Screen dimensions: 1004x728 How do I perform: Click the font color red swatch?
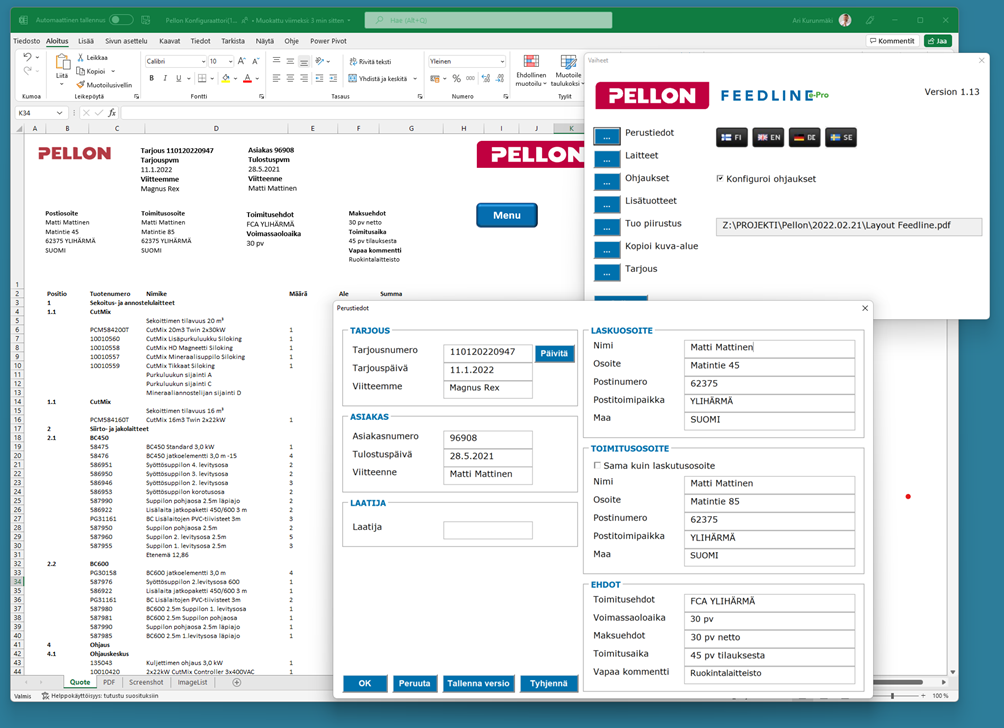(247, 79)
